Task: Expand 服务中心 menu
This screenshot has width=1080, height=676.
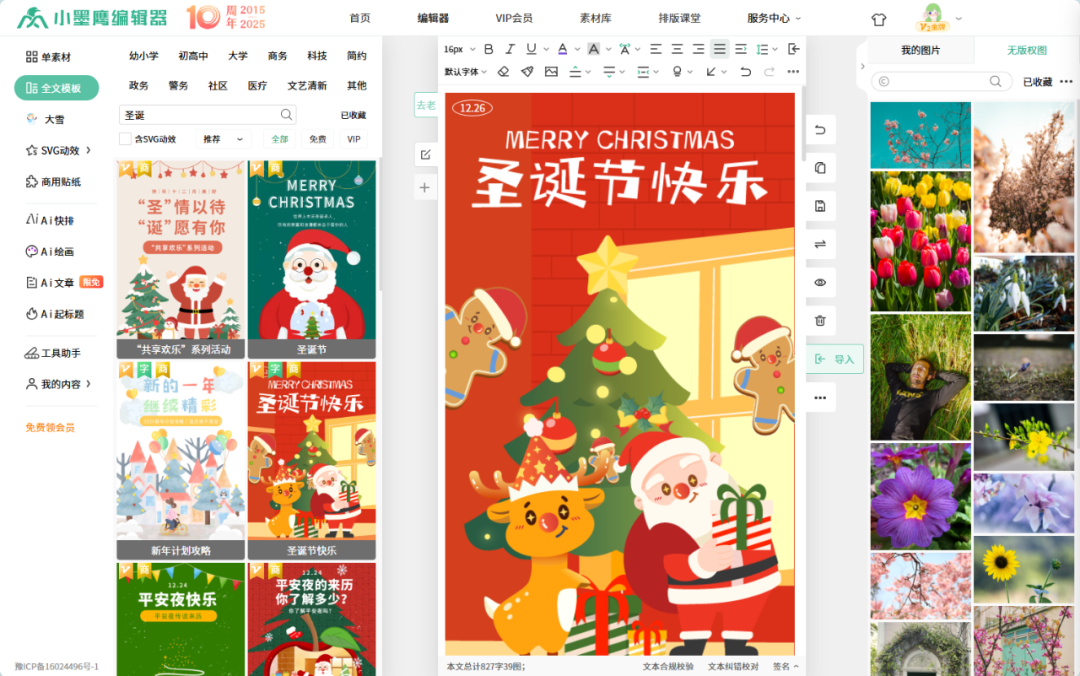Action: pos(774,18)
